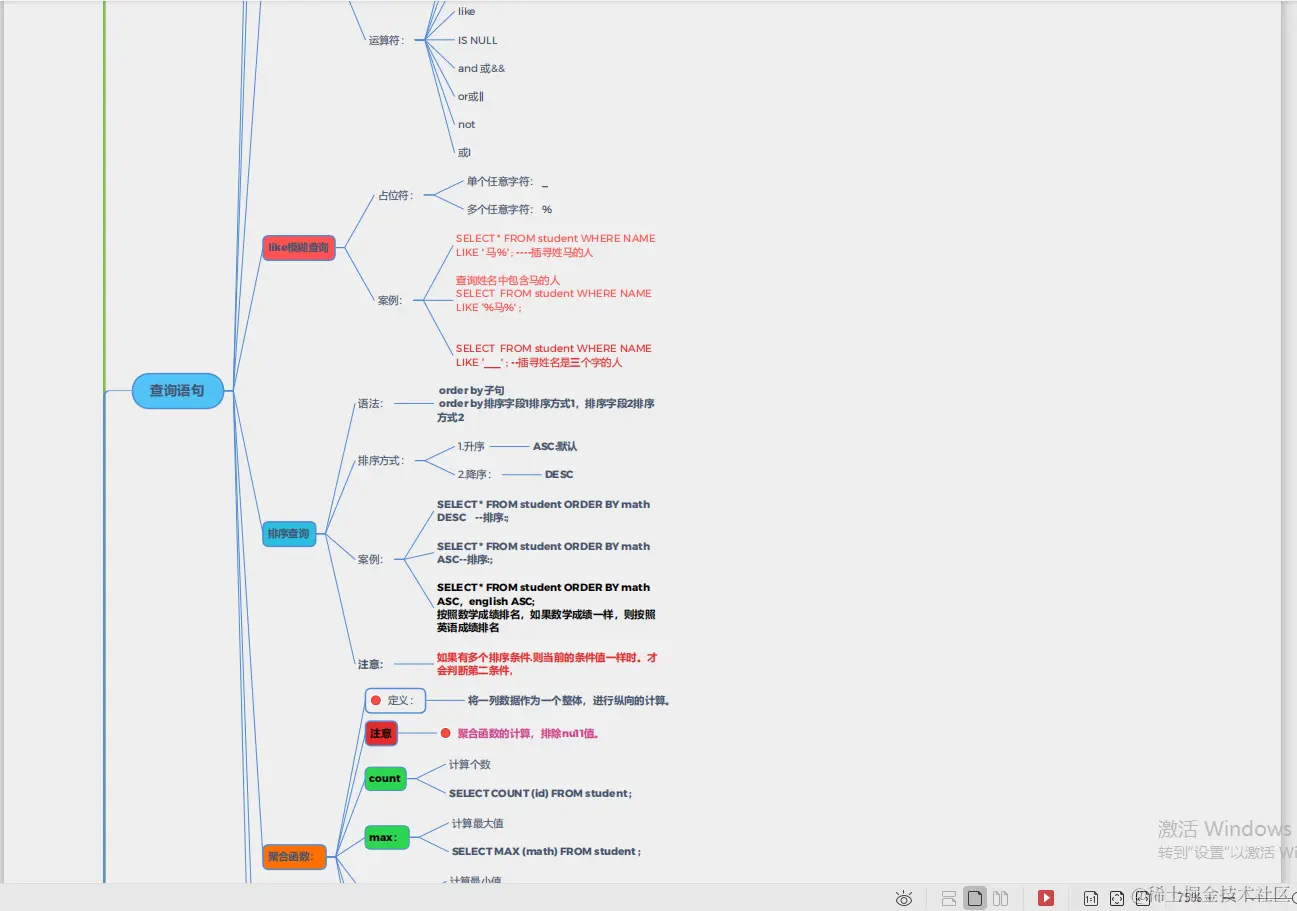Click the green max node
The image size is (1297, 911).
click(x=386, y=838)
